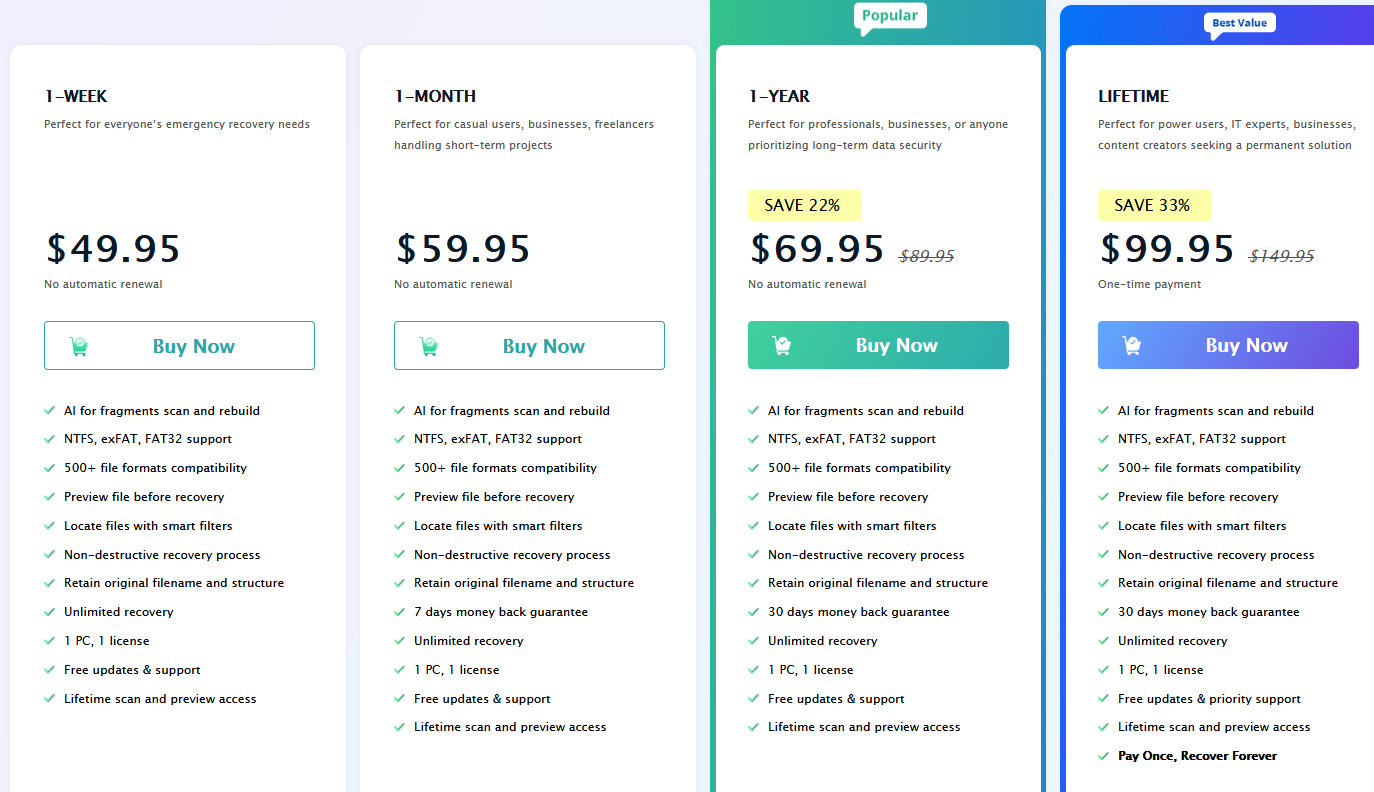1374x792 pixels.
Task: Click the crossed-out $149.95 price
Action: (x=1282, y=256)
